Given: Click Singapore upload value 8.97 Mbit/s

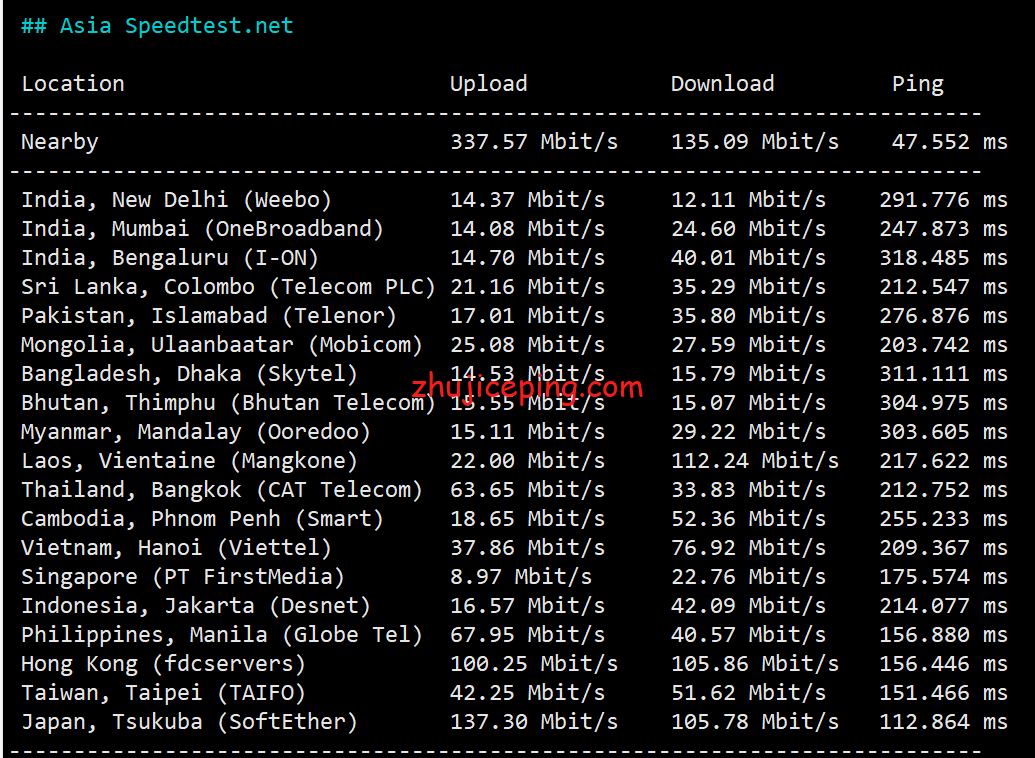Looking at the screenshot, I should pyautogui.click(x=521, y=577).
